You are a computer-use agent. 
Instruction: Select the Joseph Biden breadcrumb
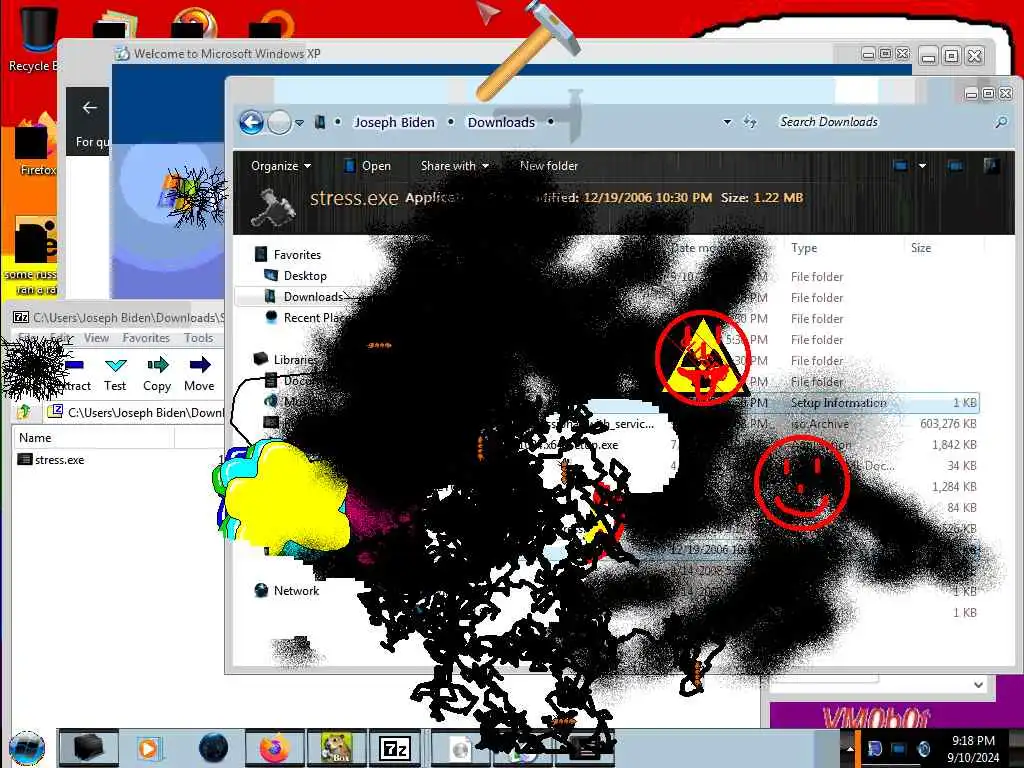pyautogui.click(x=394, y=122)
